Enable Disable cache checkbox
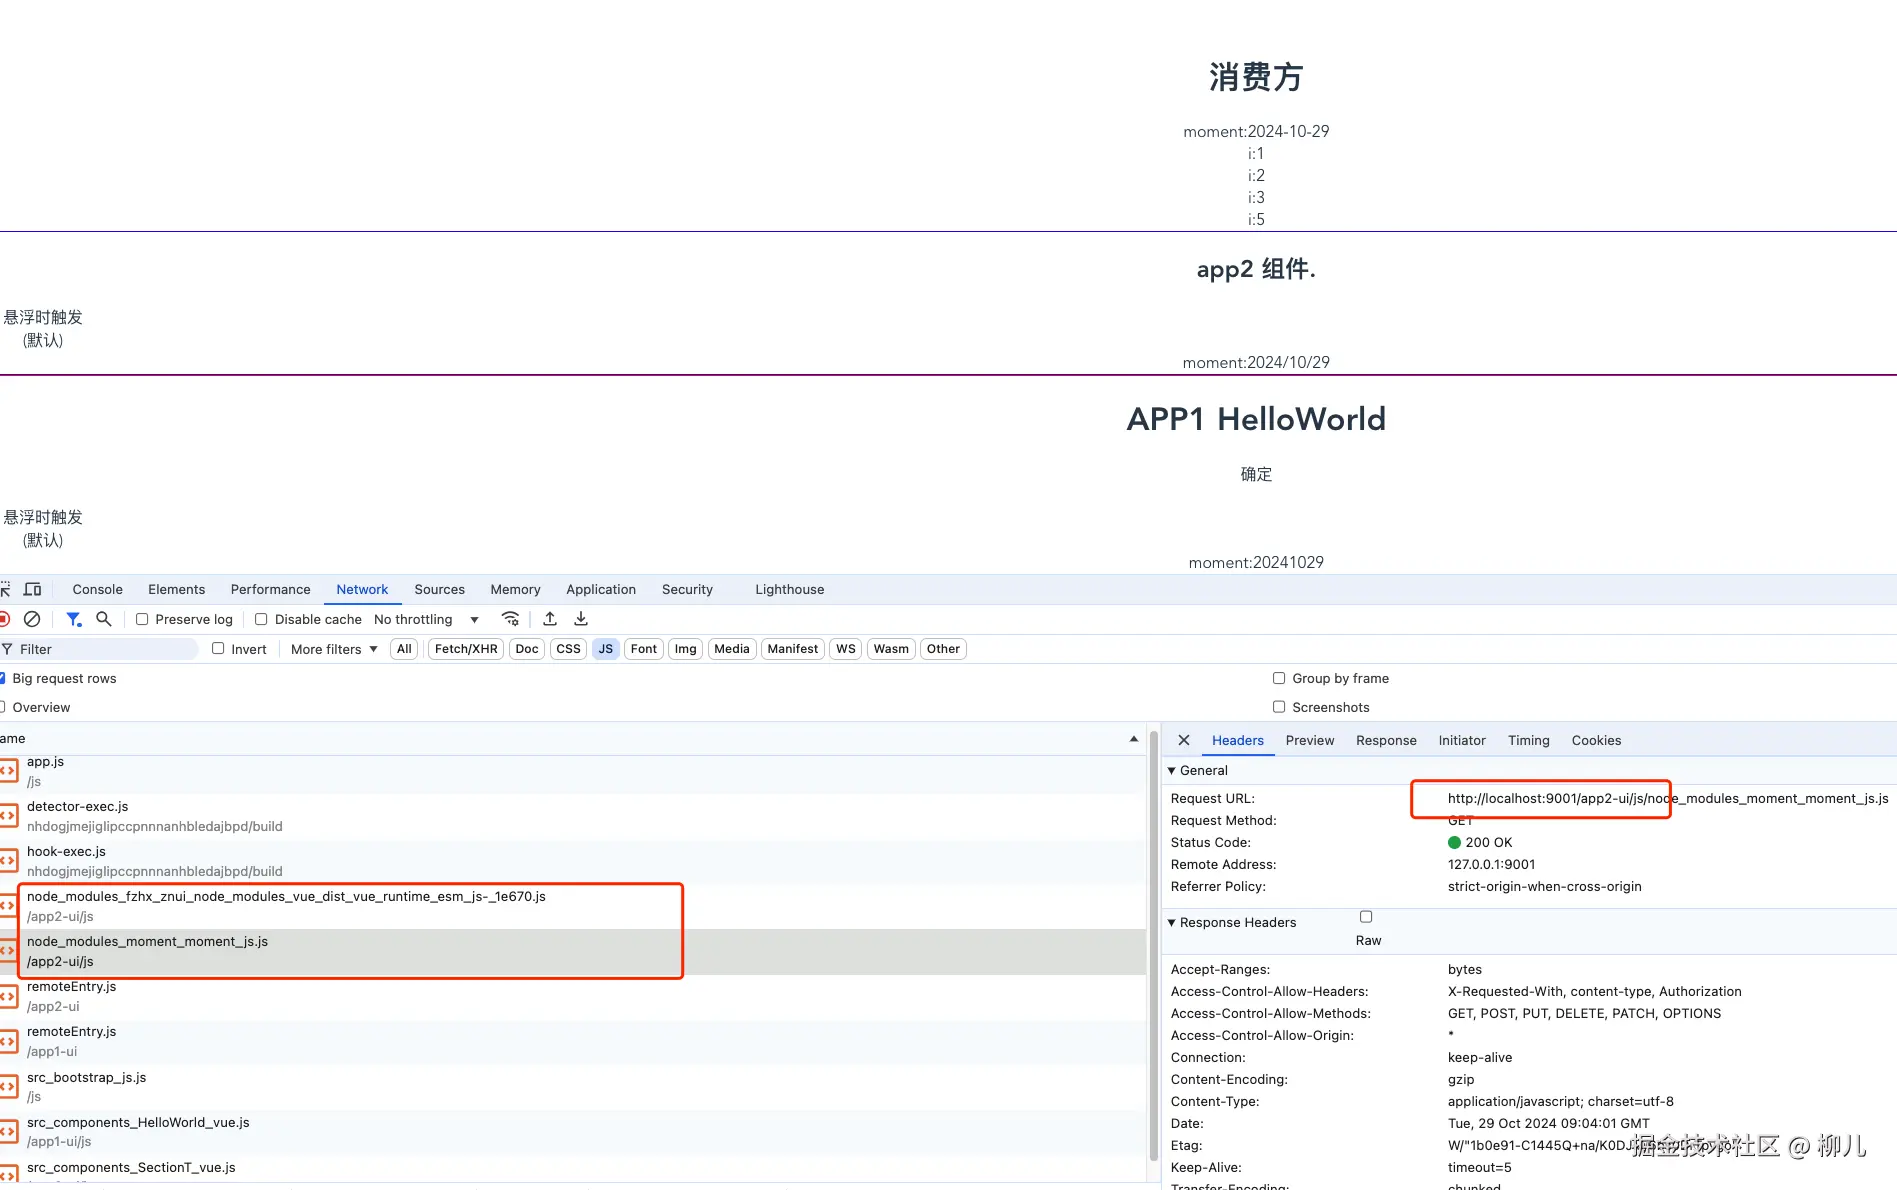1897x1190 pixels. click(x=261, y=620)
